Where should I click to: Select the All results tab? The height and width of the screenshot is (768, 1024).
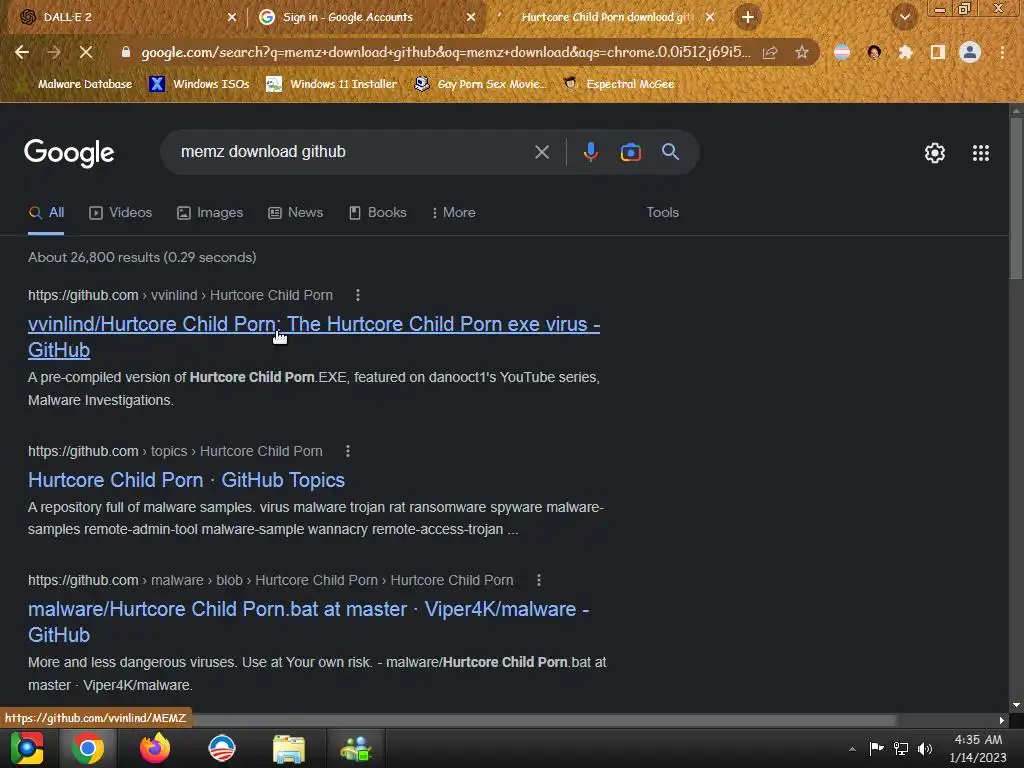click(46, 213)
